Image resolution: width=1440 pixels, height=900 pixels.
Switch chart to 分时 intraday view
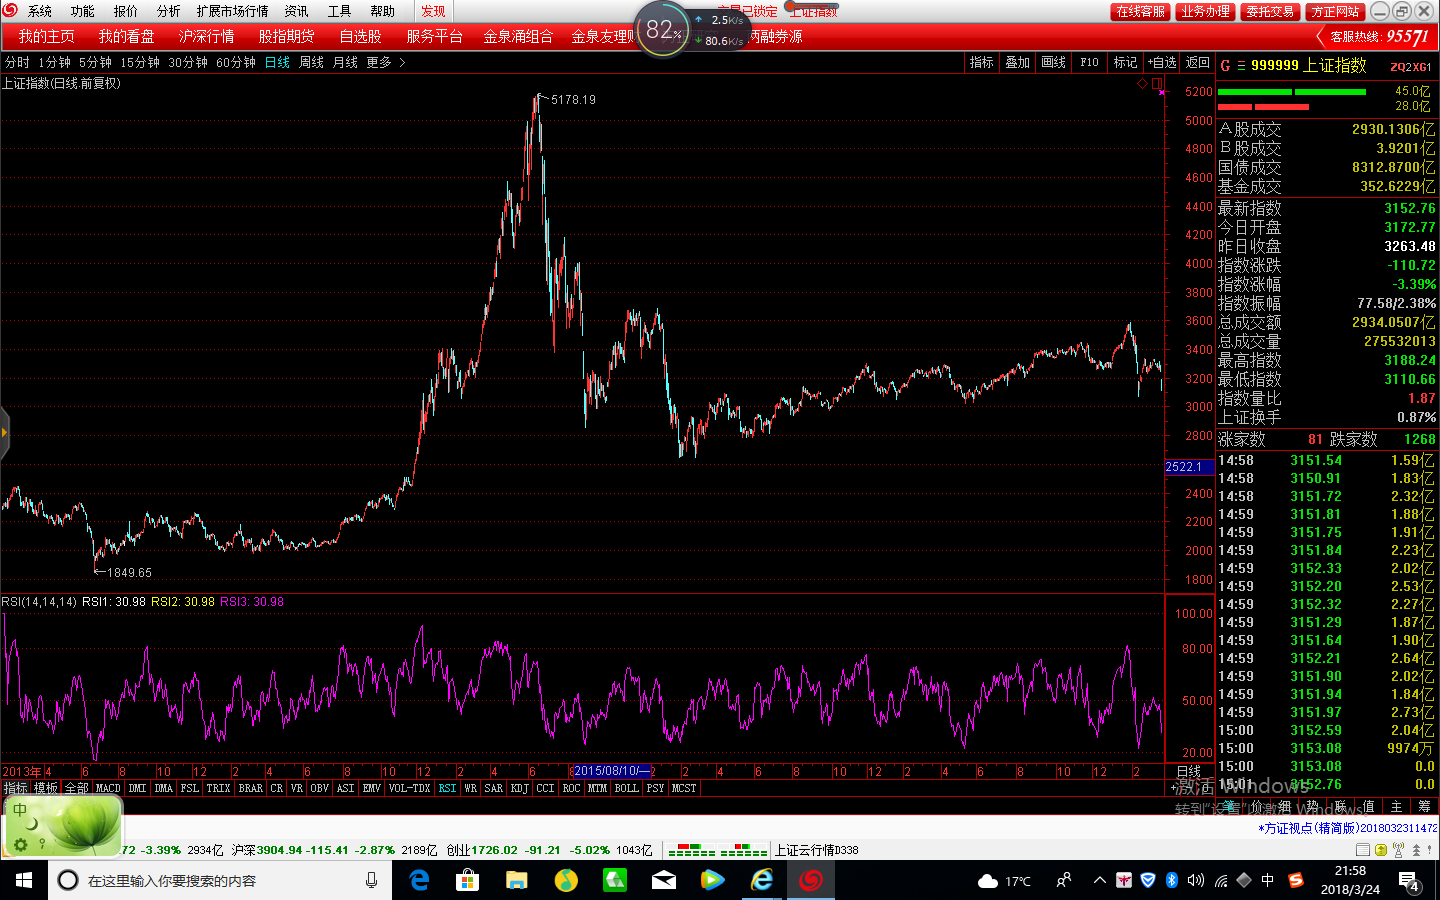pos(17,62)
